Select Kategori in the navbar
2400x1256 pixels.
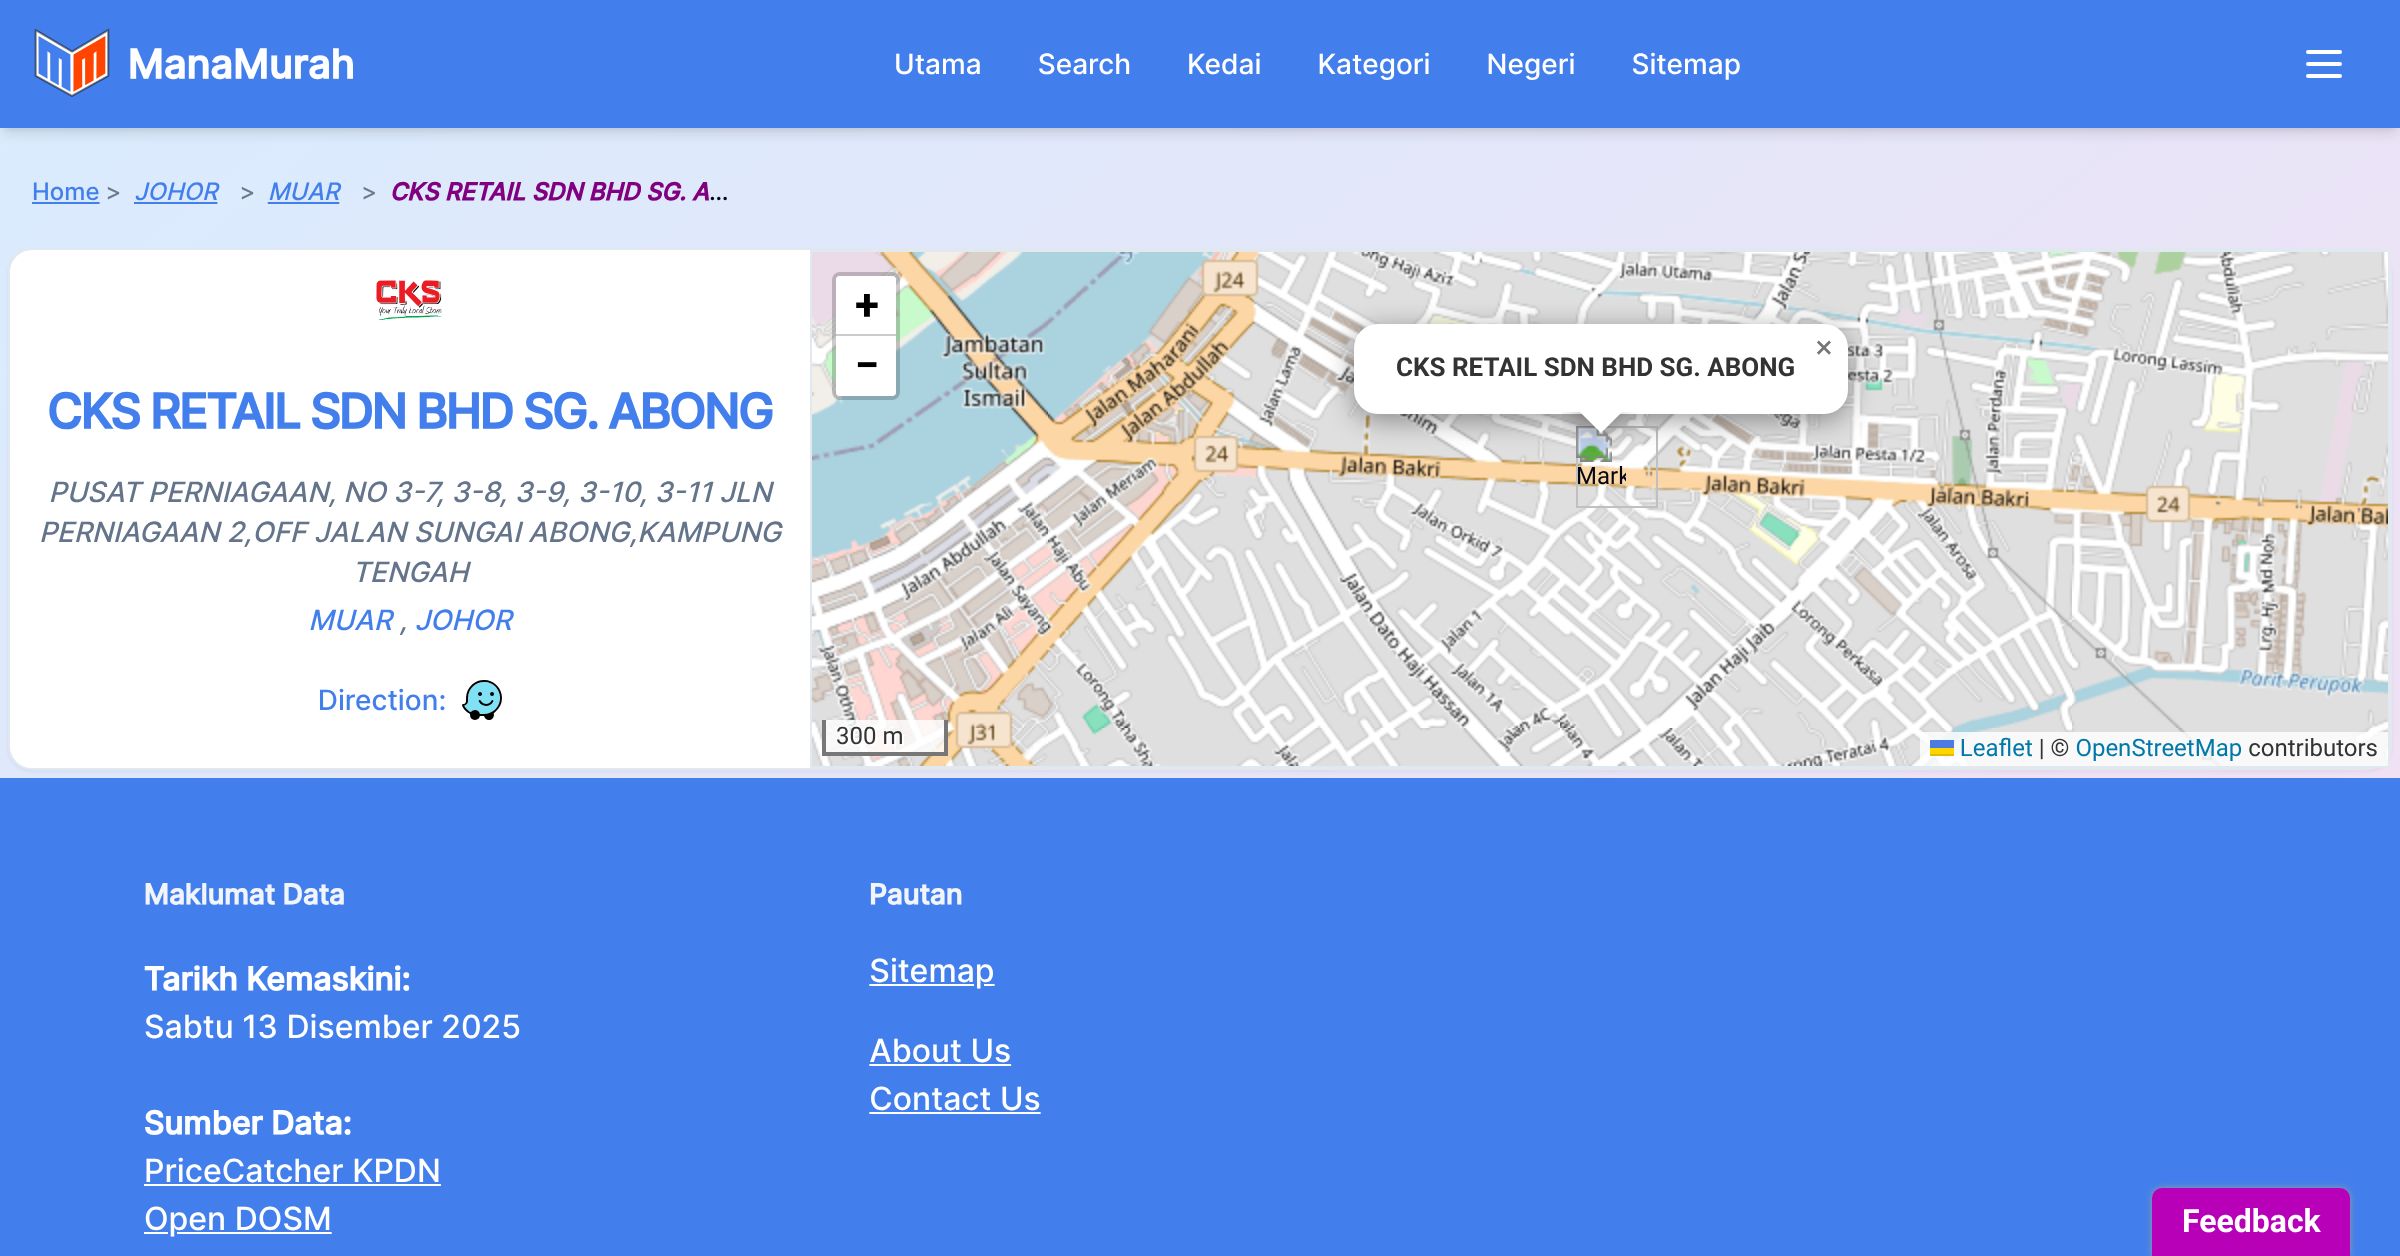[x=1373, y=64]
